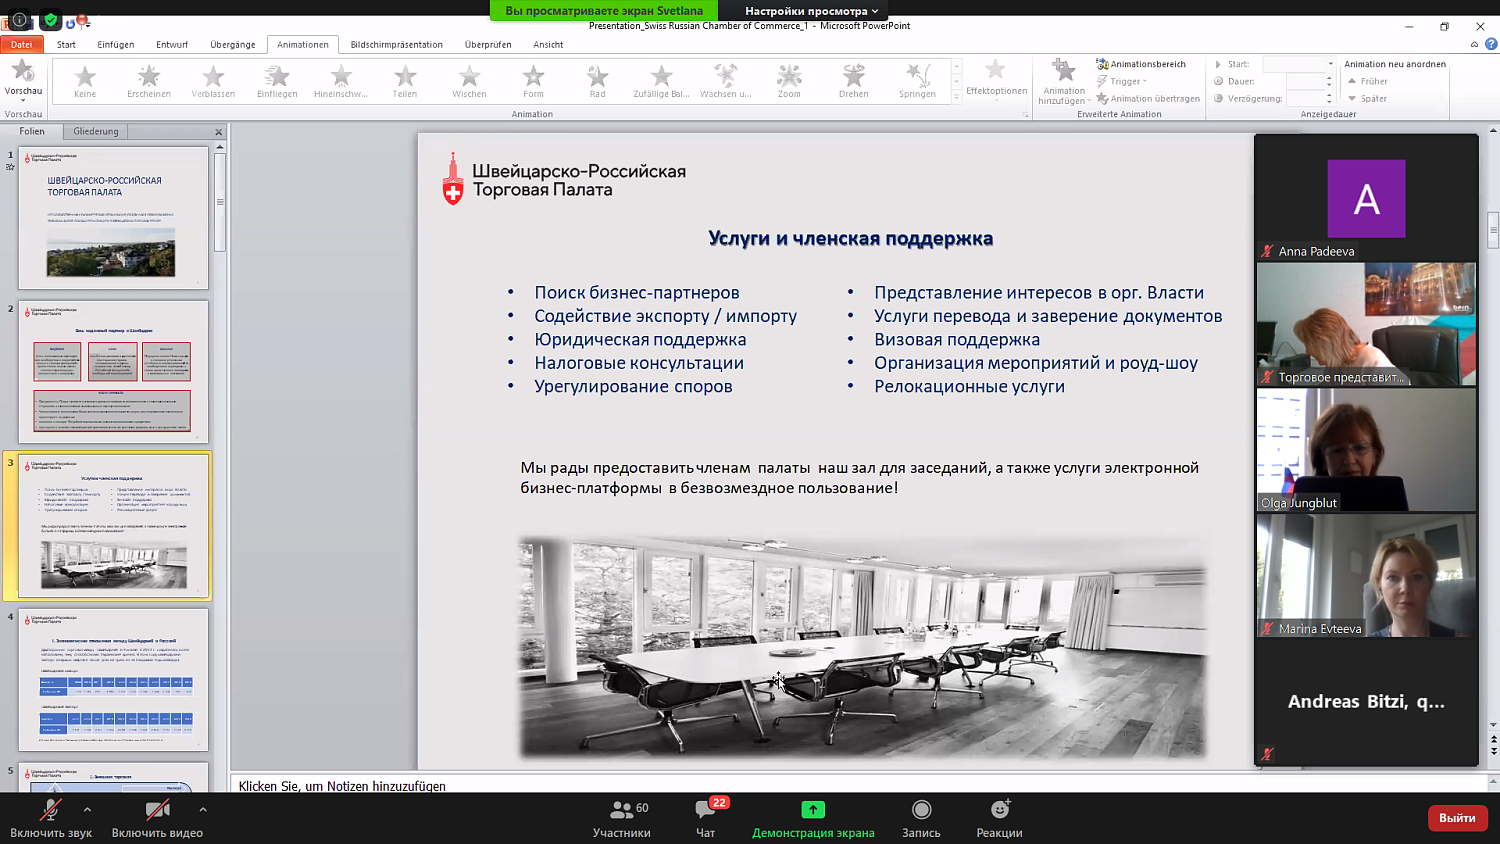Select slide 2 thumbnail

tap(113, 371)
